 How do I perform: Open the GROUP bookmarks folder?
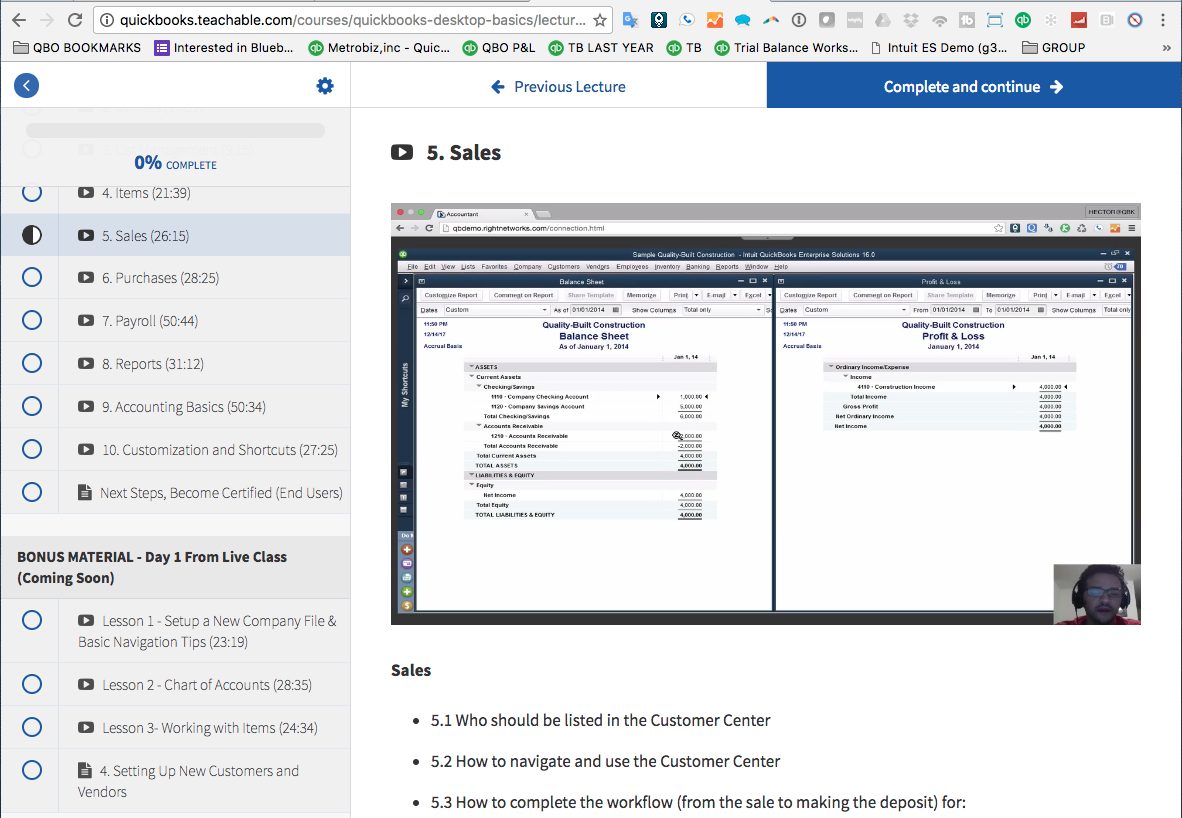(x=1054, y=47)
